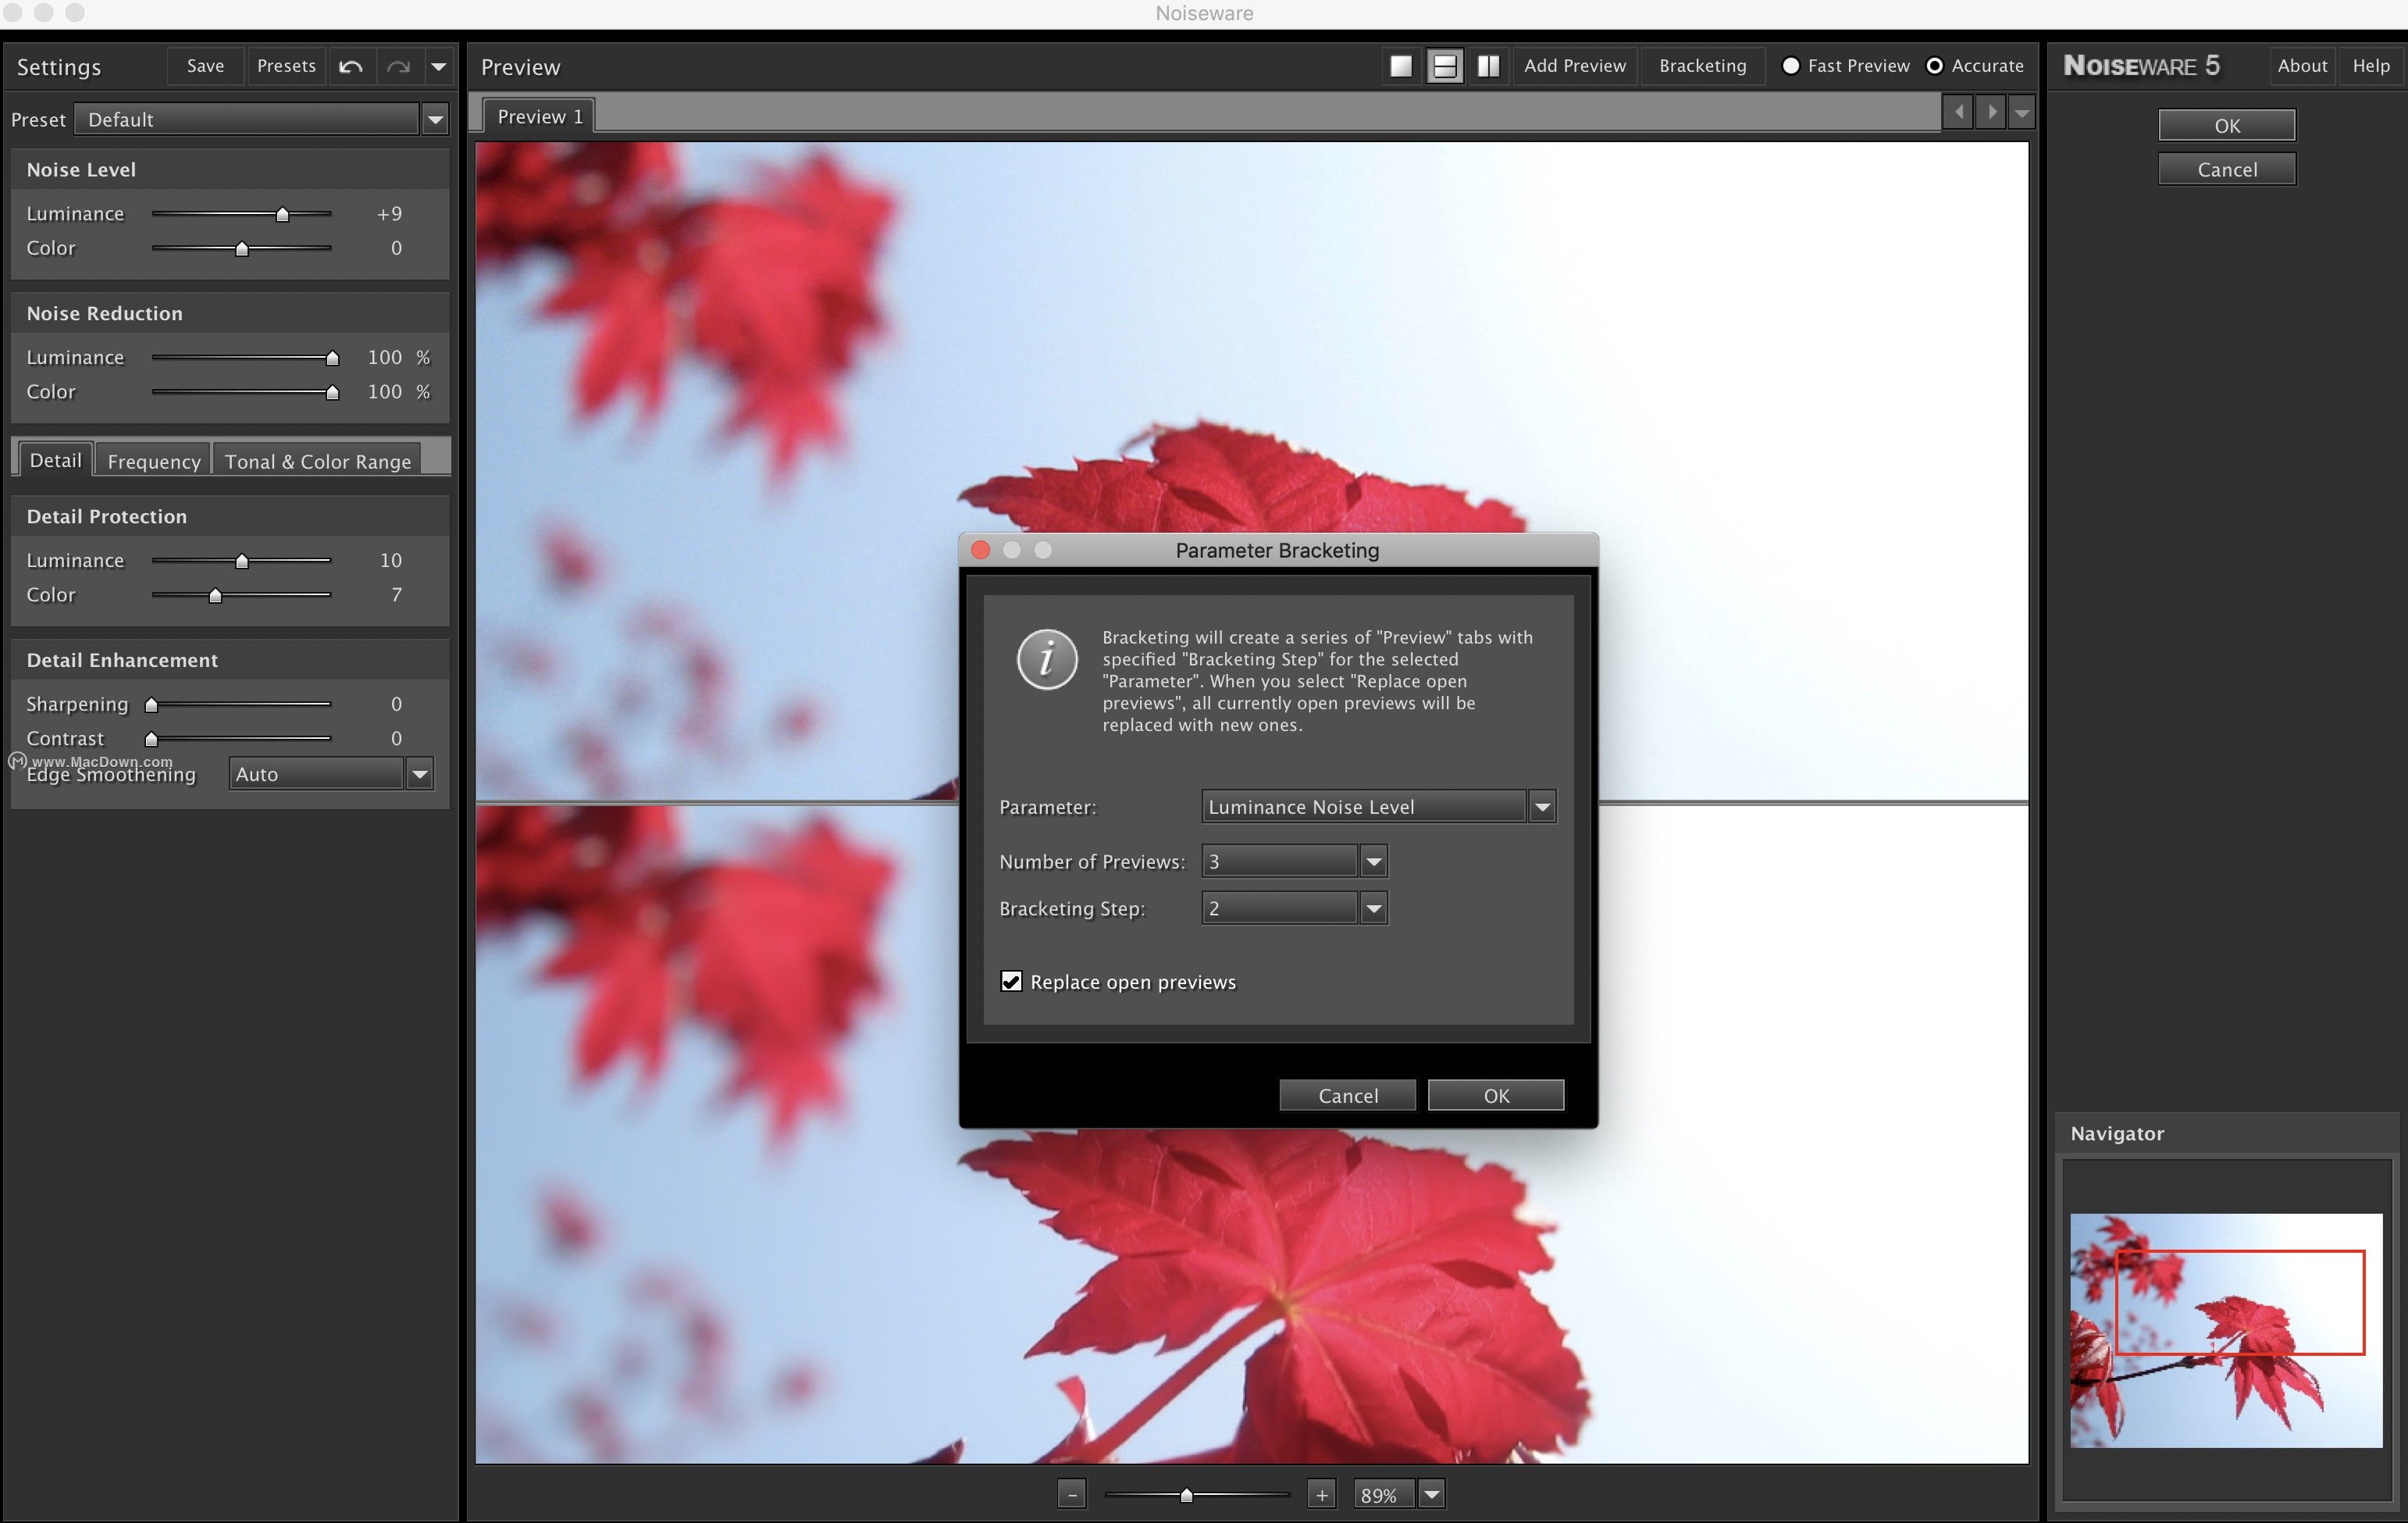Enable the Fast Preview radio option
This screenshot has width=2408, height=1523.
(x=1791, y=66)
